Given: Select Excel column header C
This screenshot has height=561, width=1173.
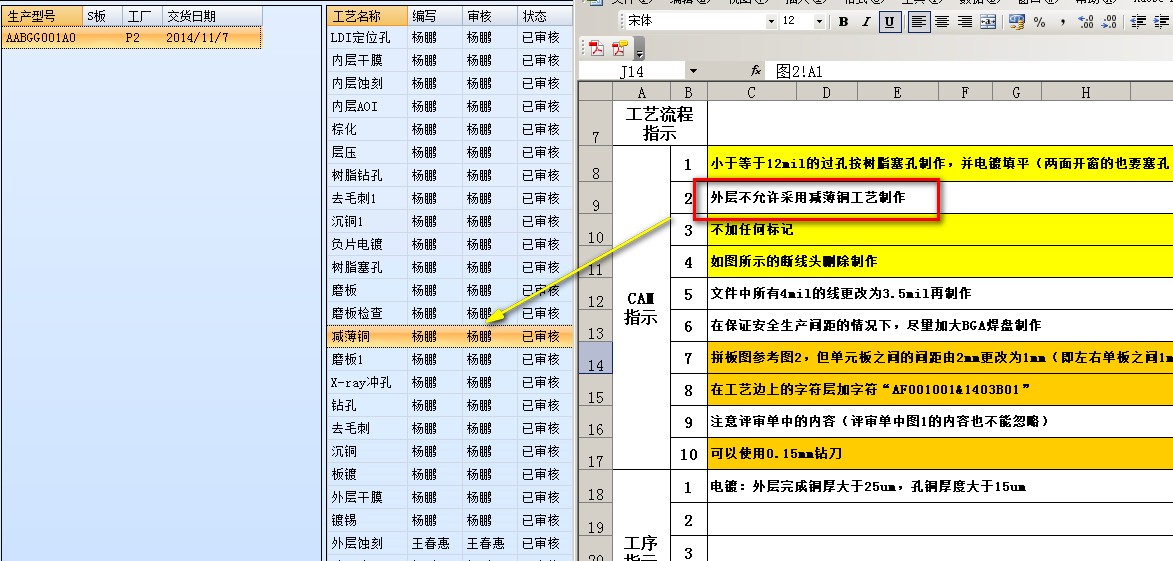Looking at the screenshot, I should [x=751, y=92].
